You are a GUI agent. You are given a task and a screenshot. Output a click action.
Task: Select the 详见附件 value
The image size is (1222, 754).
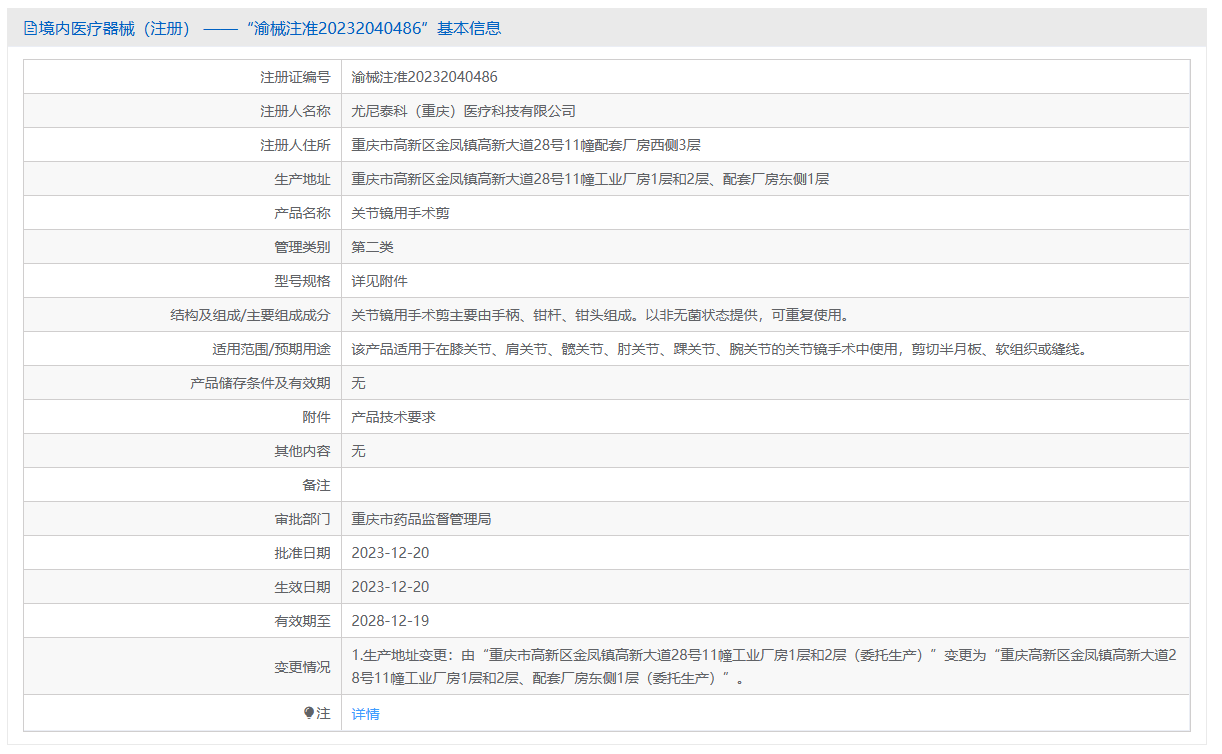click(x=380, y=281)
